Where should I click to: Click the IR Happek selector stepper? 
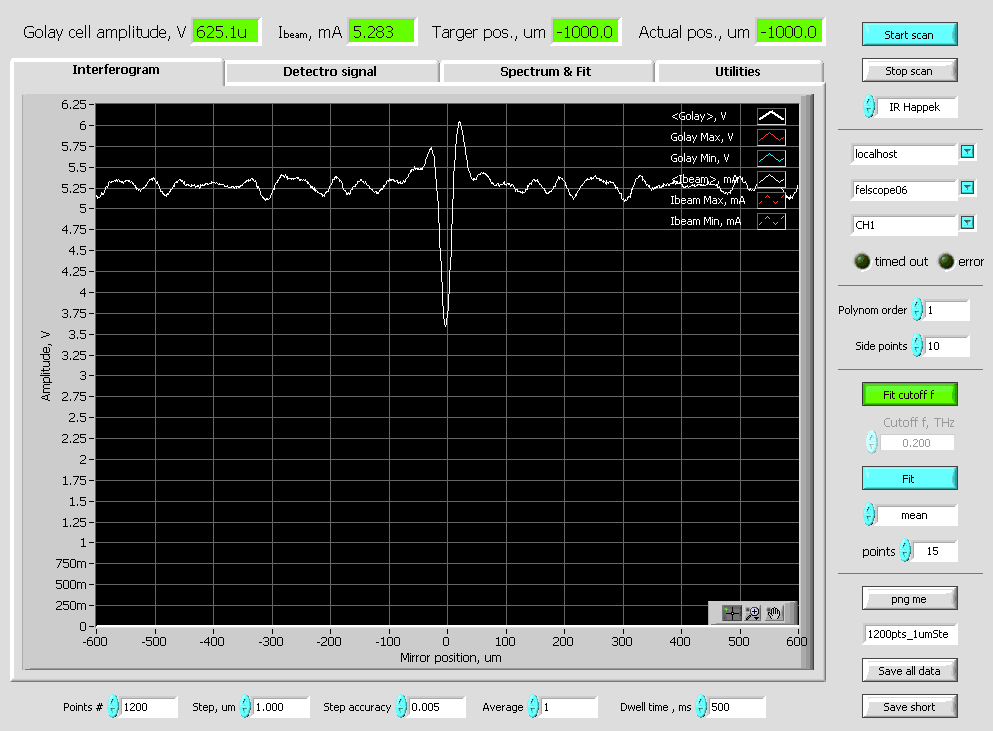[x=870, y=106]
